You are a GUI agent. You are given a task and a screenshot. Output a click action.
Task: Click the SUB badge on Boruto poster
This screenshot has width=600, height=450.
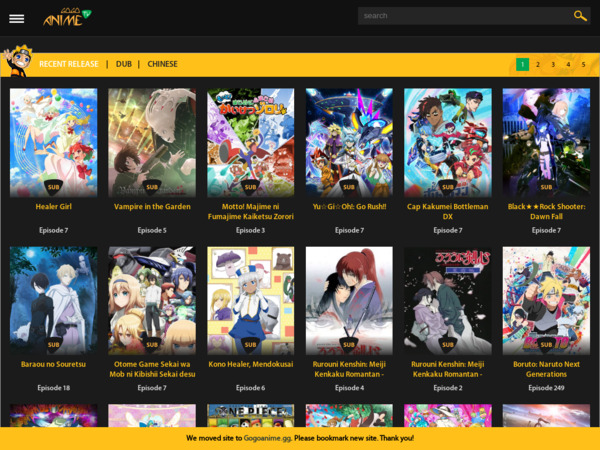coord(546,345)
